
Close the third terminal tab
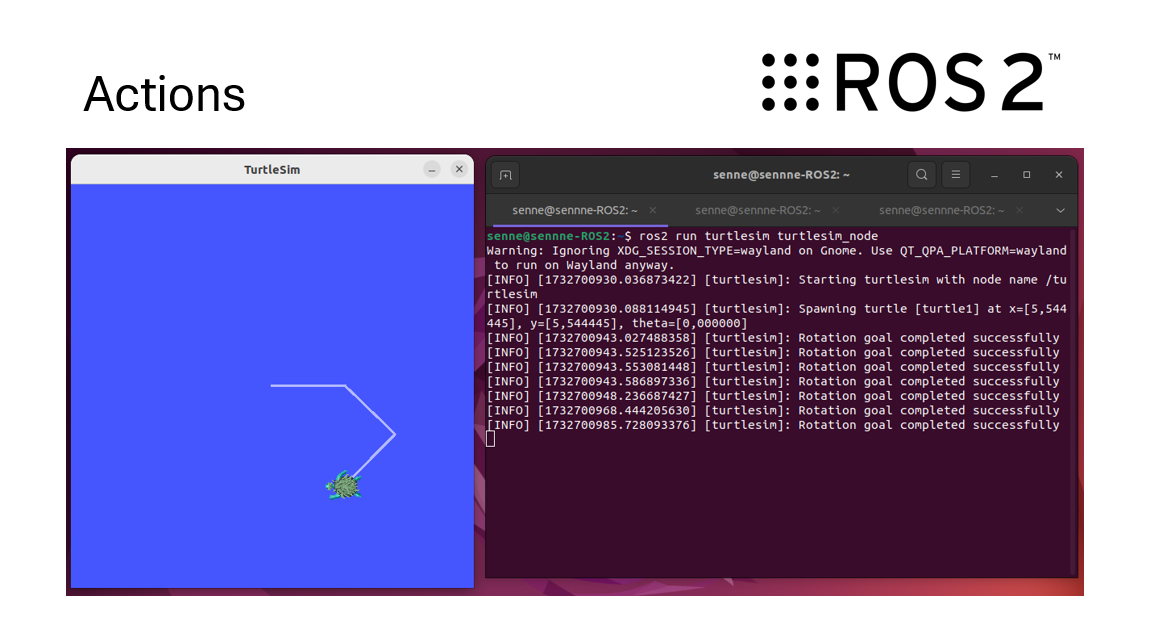pyautogui.click(x=1019, y=210)
